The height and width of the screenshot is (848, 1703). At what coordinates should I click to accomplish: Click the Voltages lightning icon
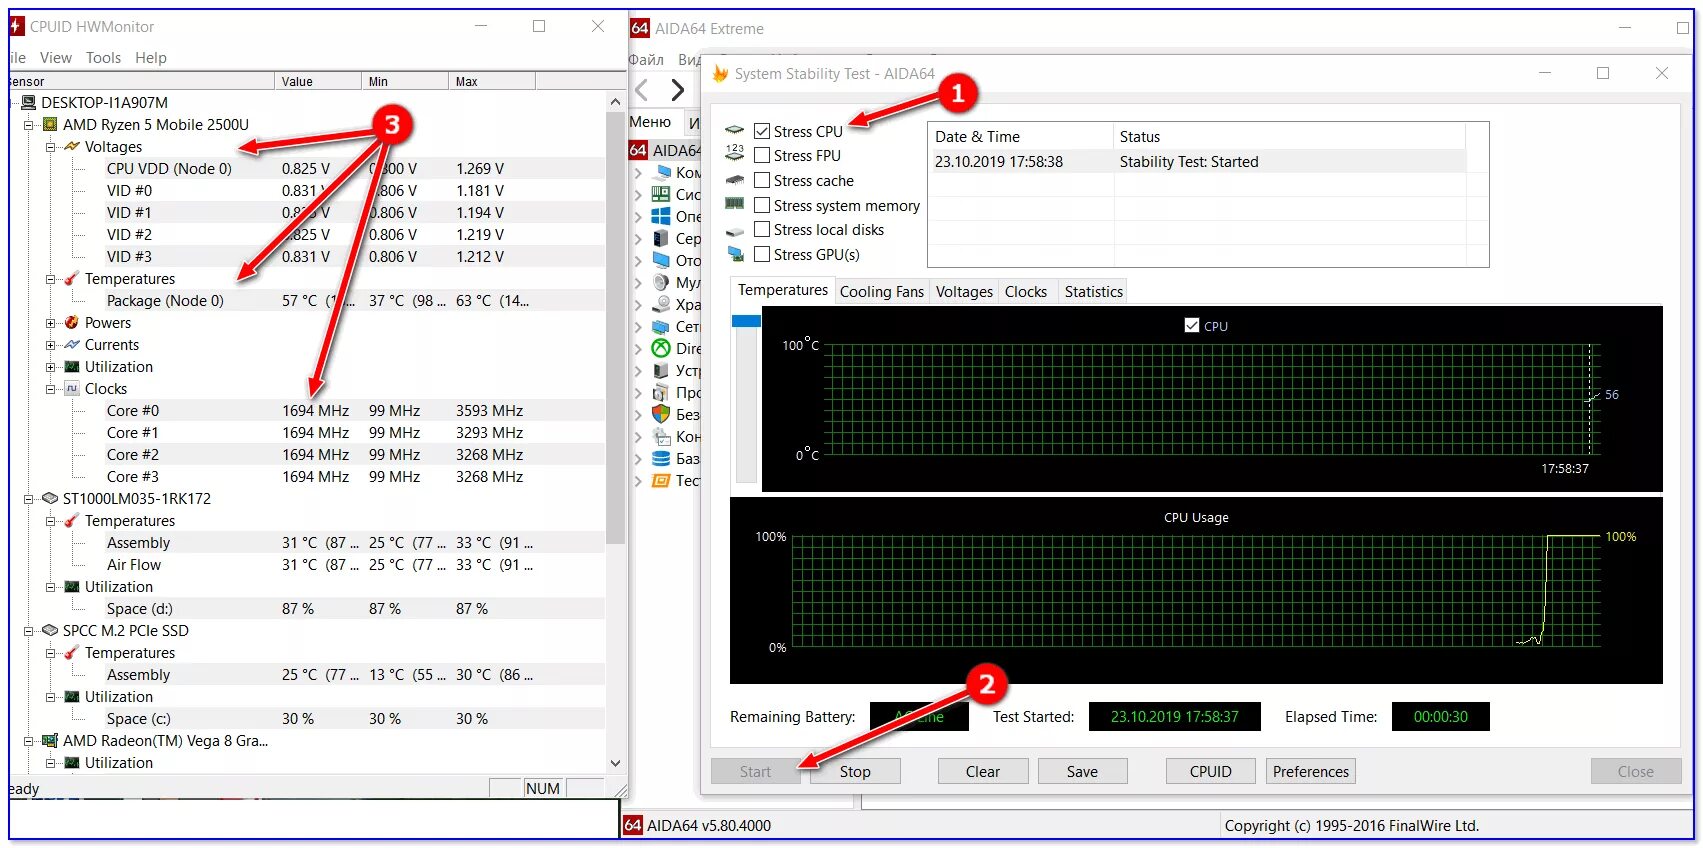click(x=72, y=147)
